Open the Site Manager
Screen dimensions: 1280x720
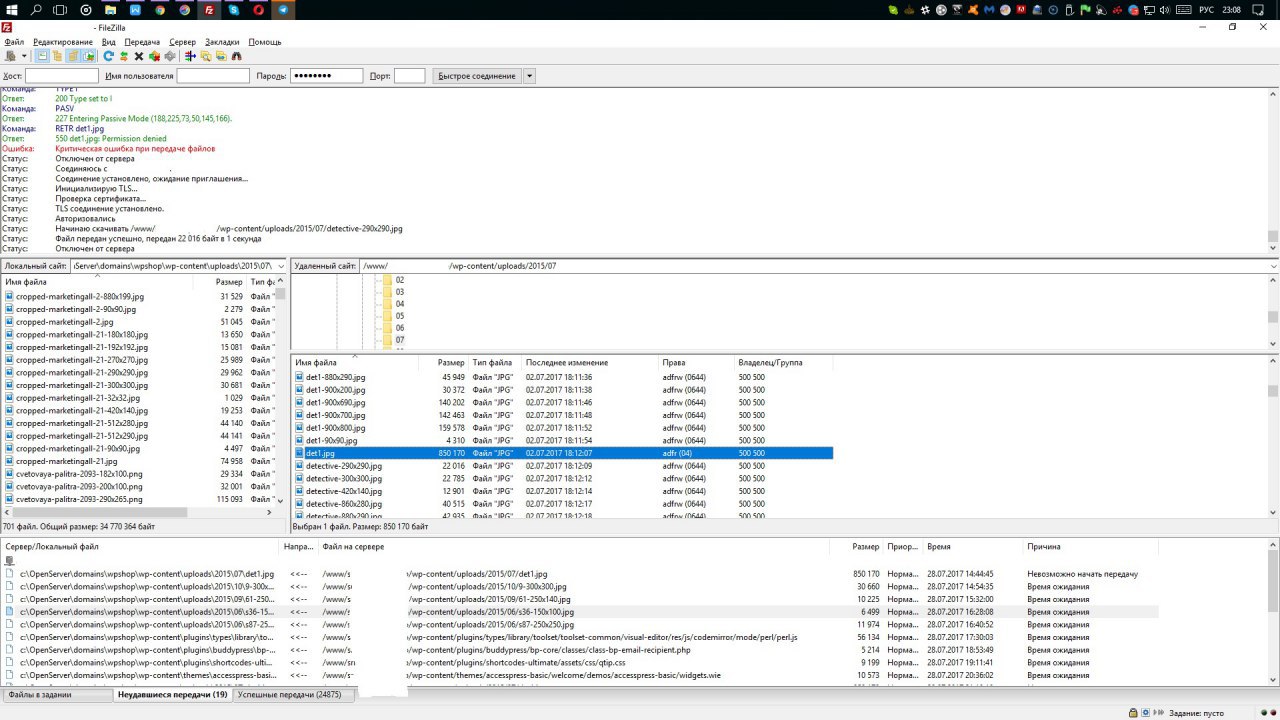click(11, 56)
